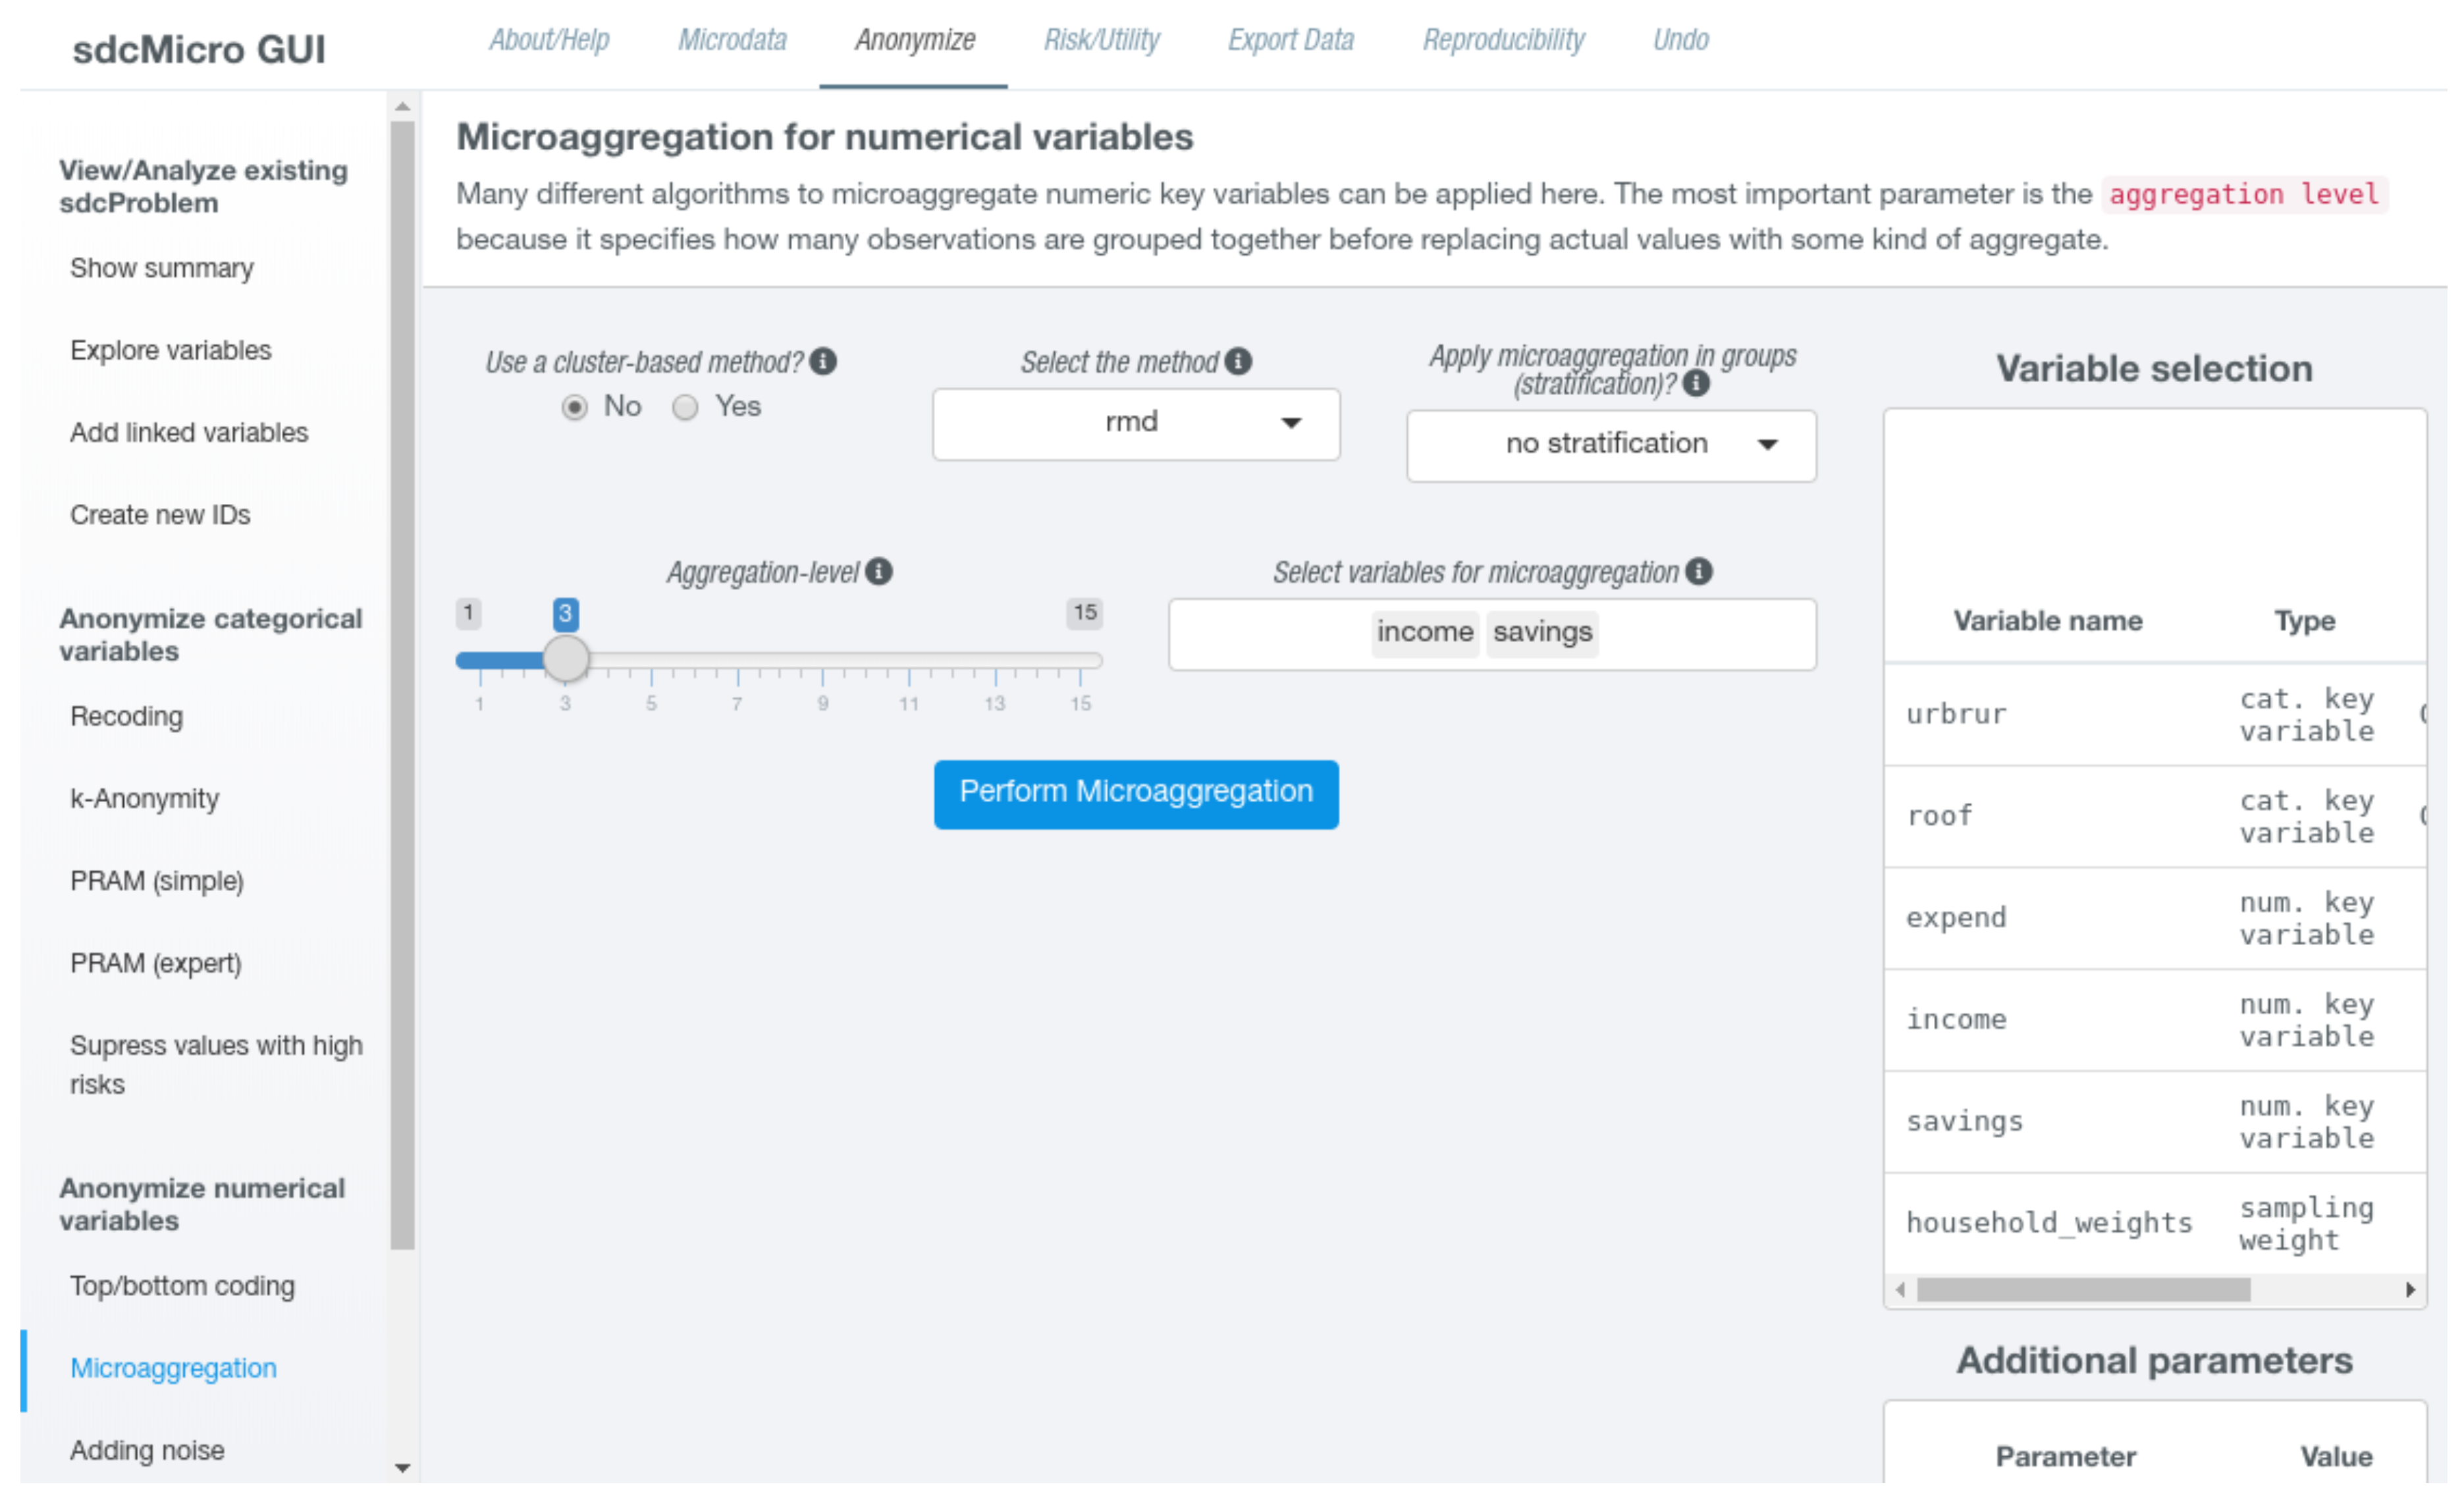Select the Yes cluster-based radio button
2464x1499 pixels.
click(x=685, y=407)
